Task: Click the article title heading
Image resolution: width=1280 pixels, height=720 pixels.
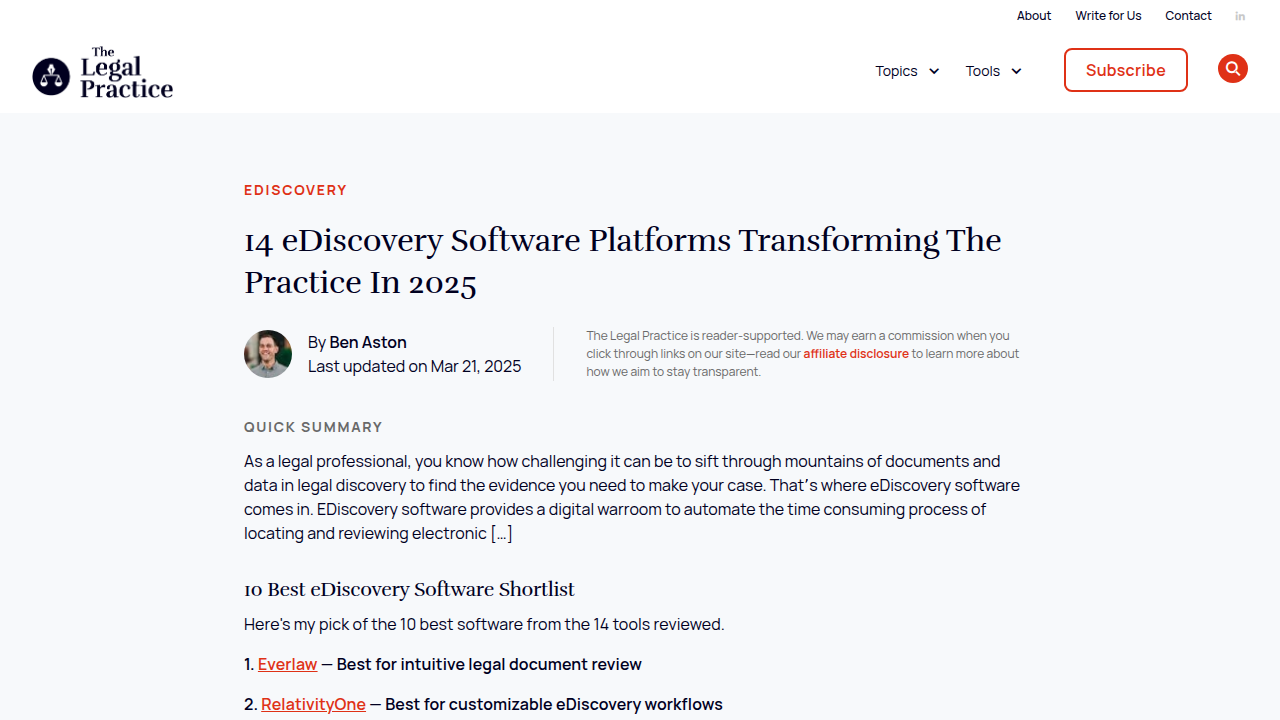Action: point(622,261)
